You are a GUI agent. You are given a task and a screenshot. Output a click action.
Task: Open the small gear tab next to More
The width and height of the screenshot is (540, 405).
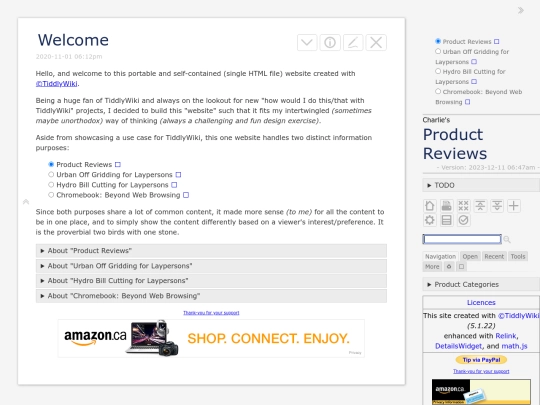(449, 267)
